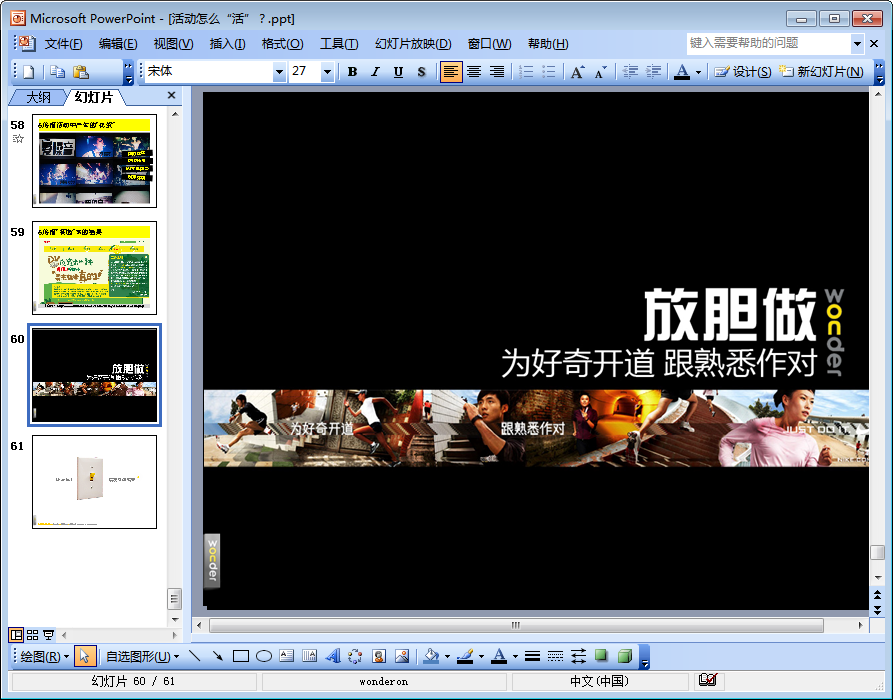Apply fill color bucket
893x700 pixels.
pyautogui.click(x=432, y=656)
